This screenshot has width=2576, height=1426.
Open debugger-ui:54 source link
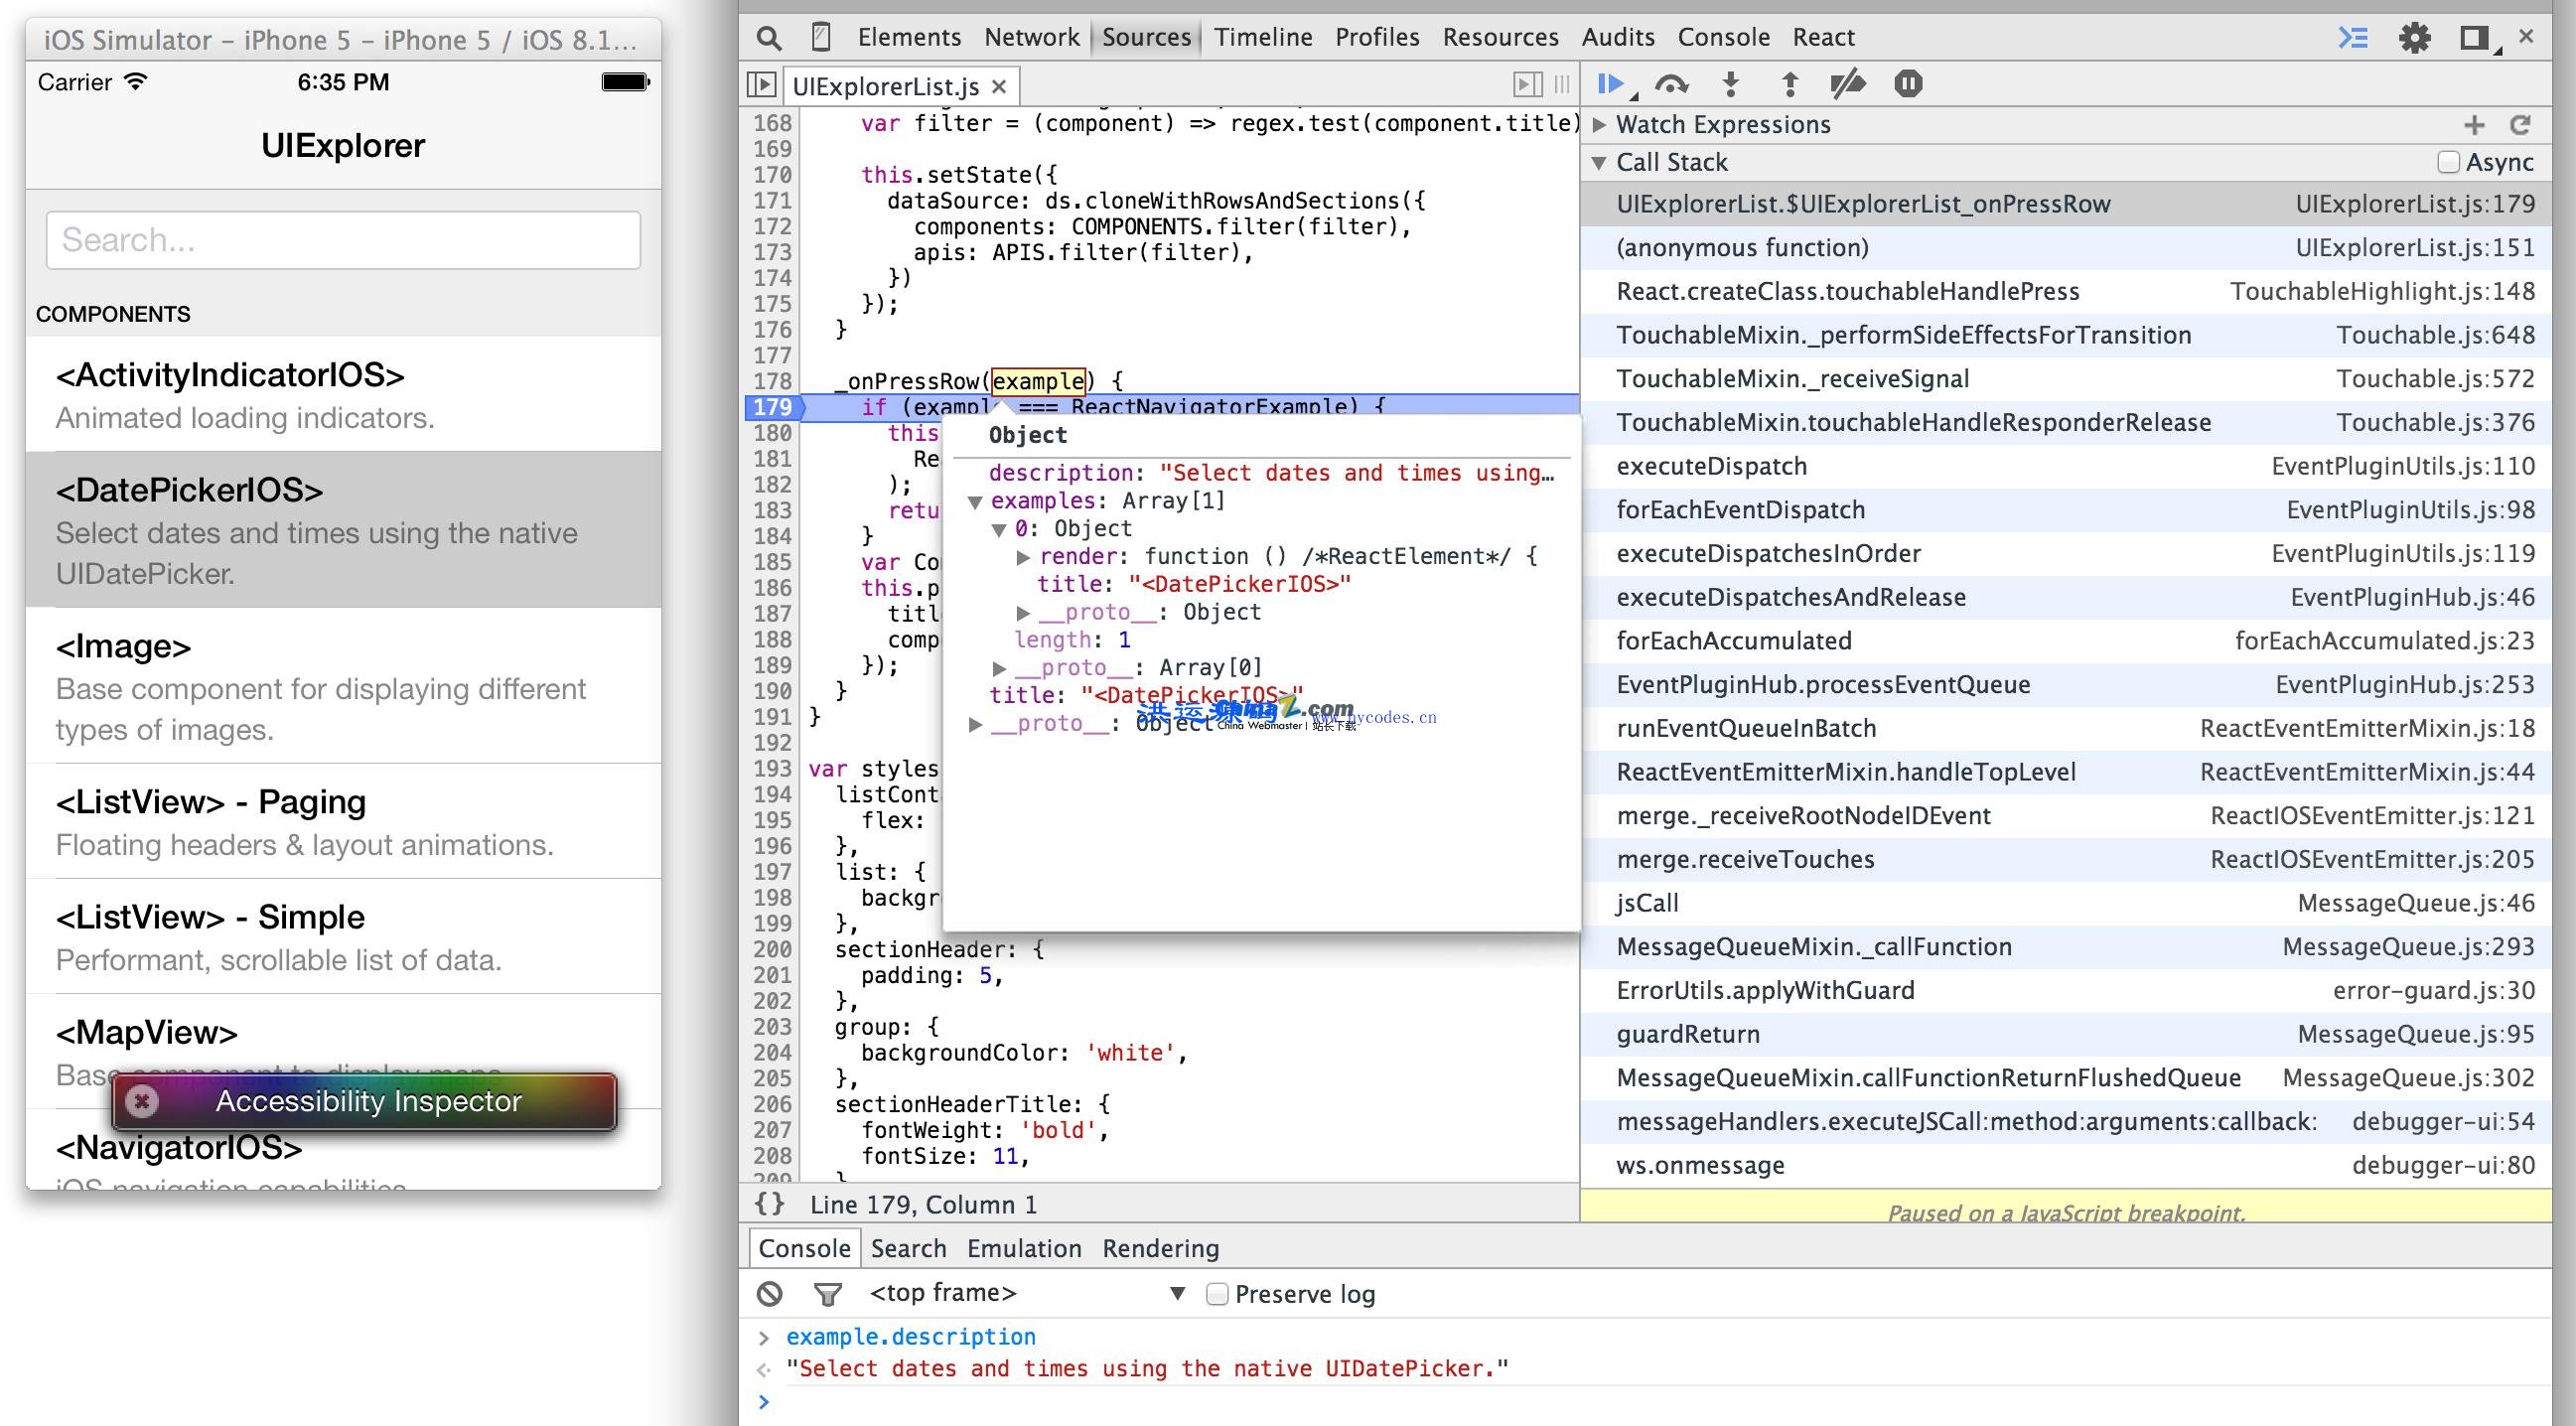coord(2443,1122)
